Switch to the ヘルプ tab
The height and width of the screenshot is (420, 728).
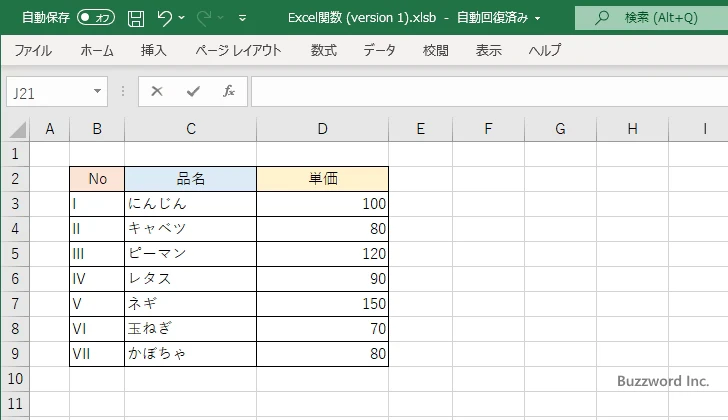pos(545,50)
